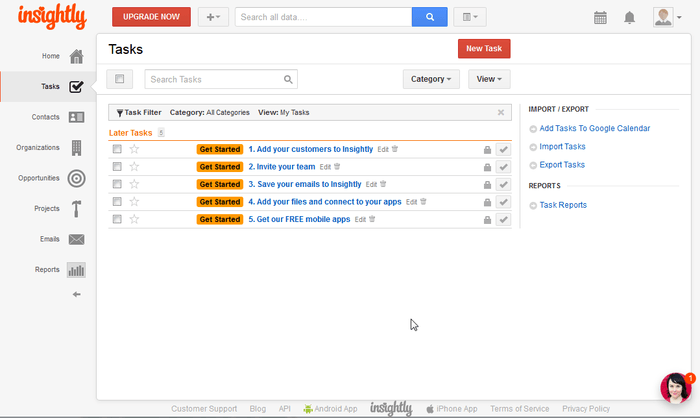This screenshot has height=418, width=700.
Task: Delete 'Save your emails to Insightly' via trash icon
Action: pos(383,184)
